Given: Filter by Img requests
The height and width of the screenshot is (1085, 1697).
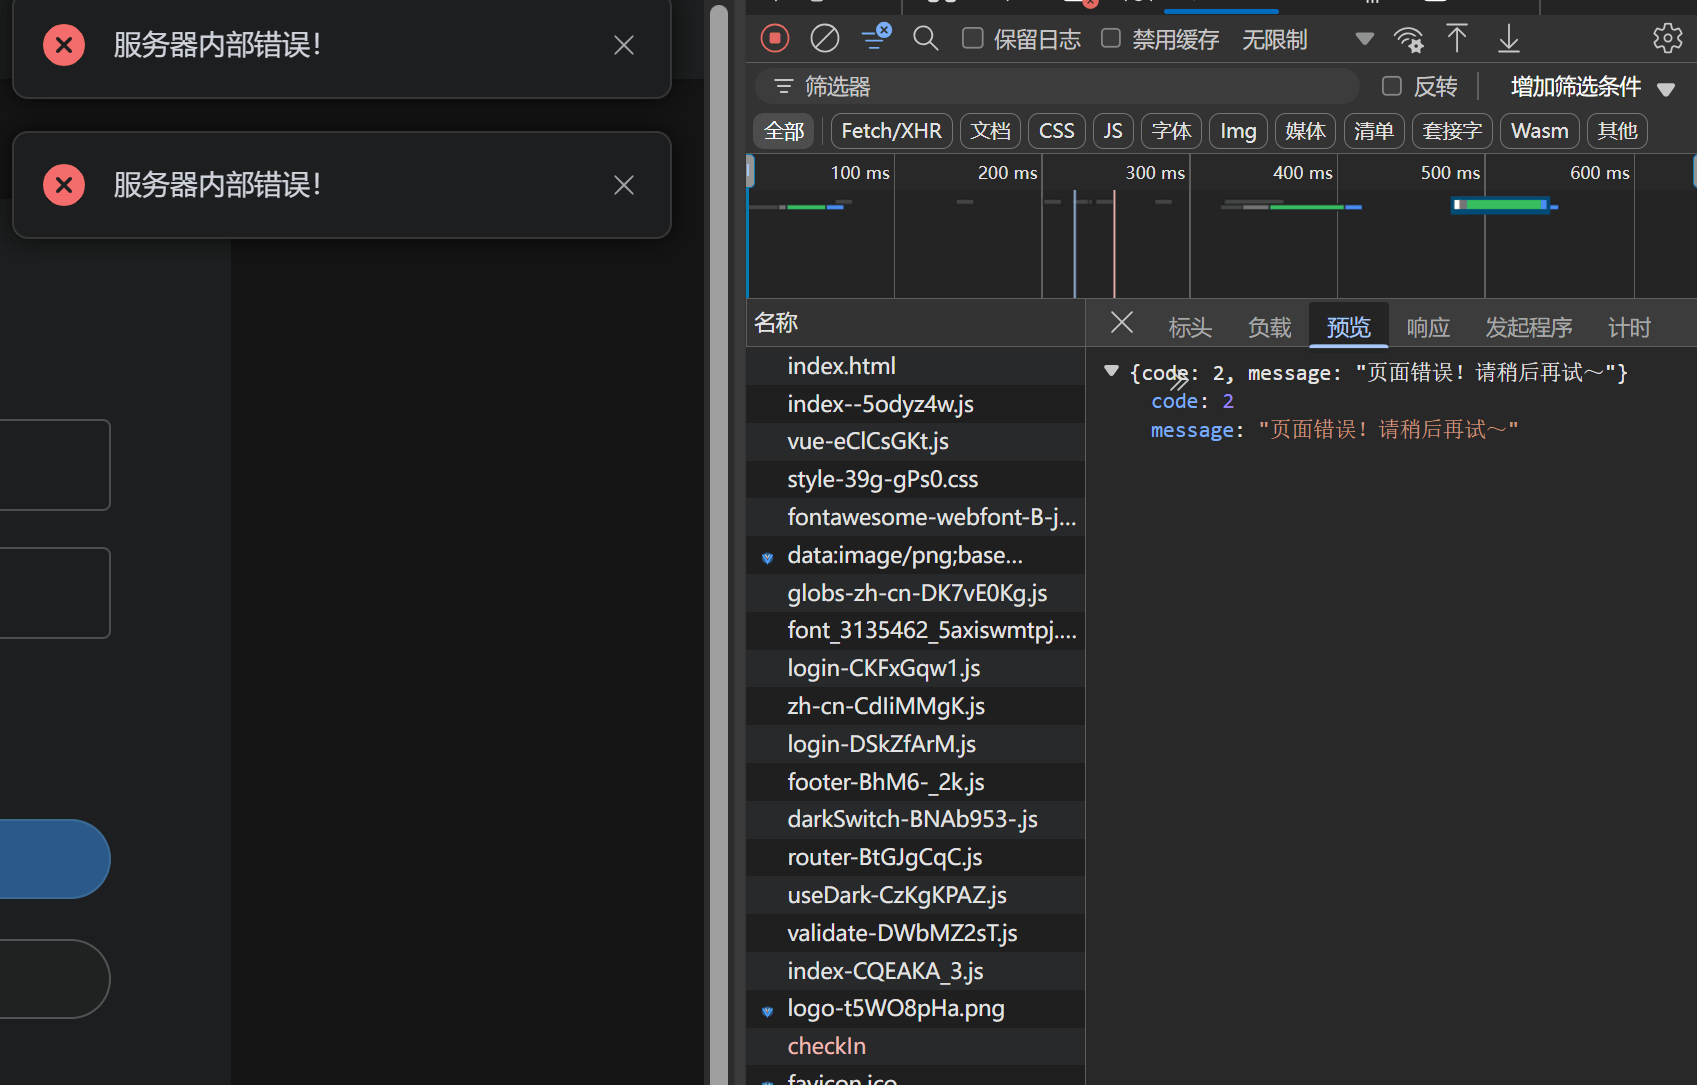Looking at the screenshot, I should [x=1238, y=131].
